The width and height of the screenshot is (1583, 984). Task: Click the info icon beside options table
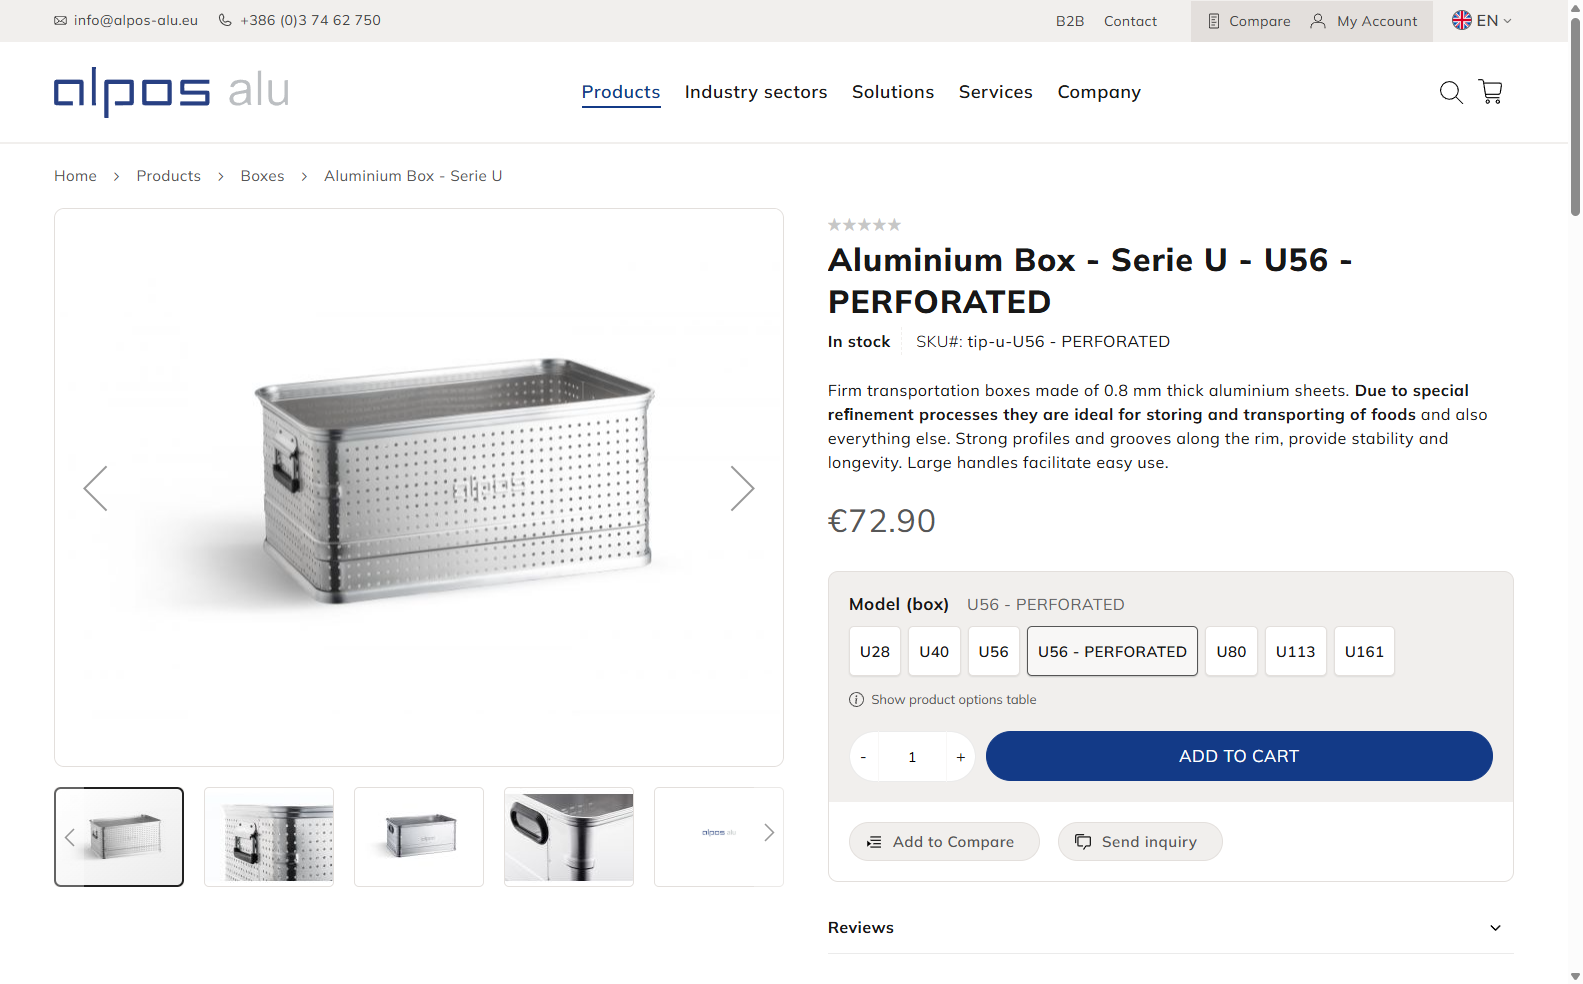(856, 700)
